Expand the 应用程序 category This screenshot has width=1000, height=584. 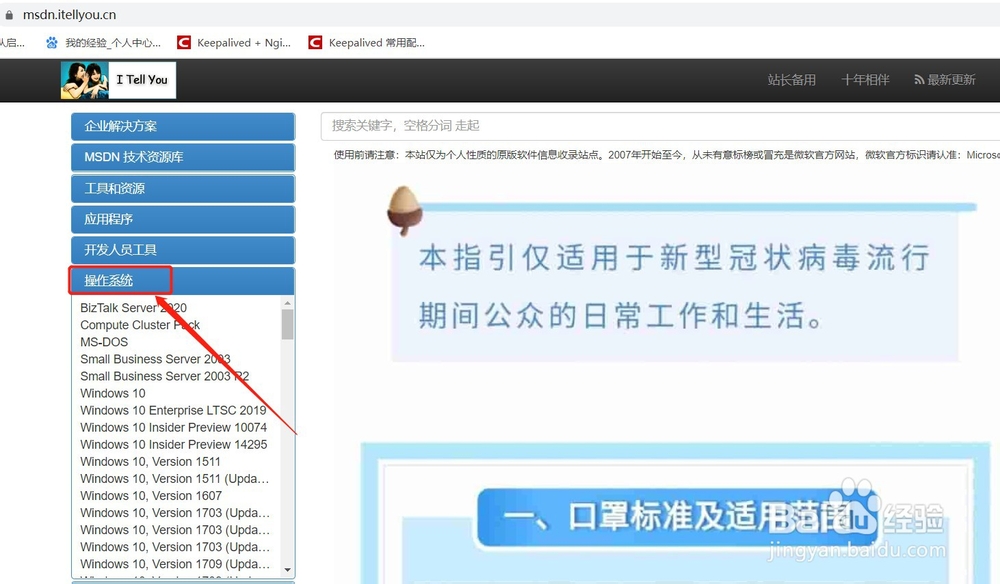(183, 219)
